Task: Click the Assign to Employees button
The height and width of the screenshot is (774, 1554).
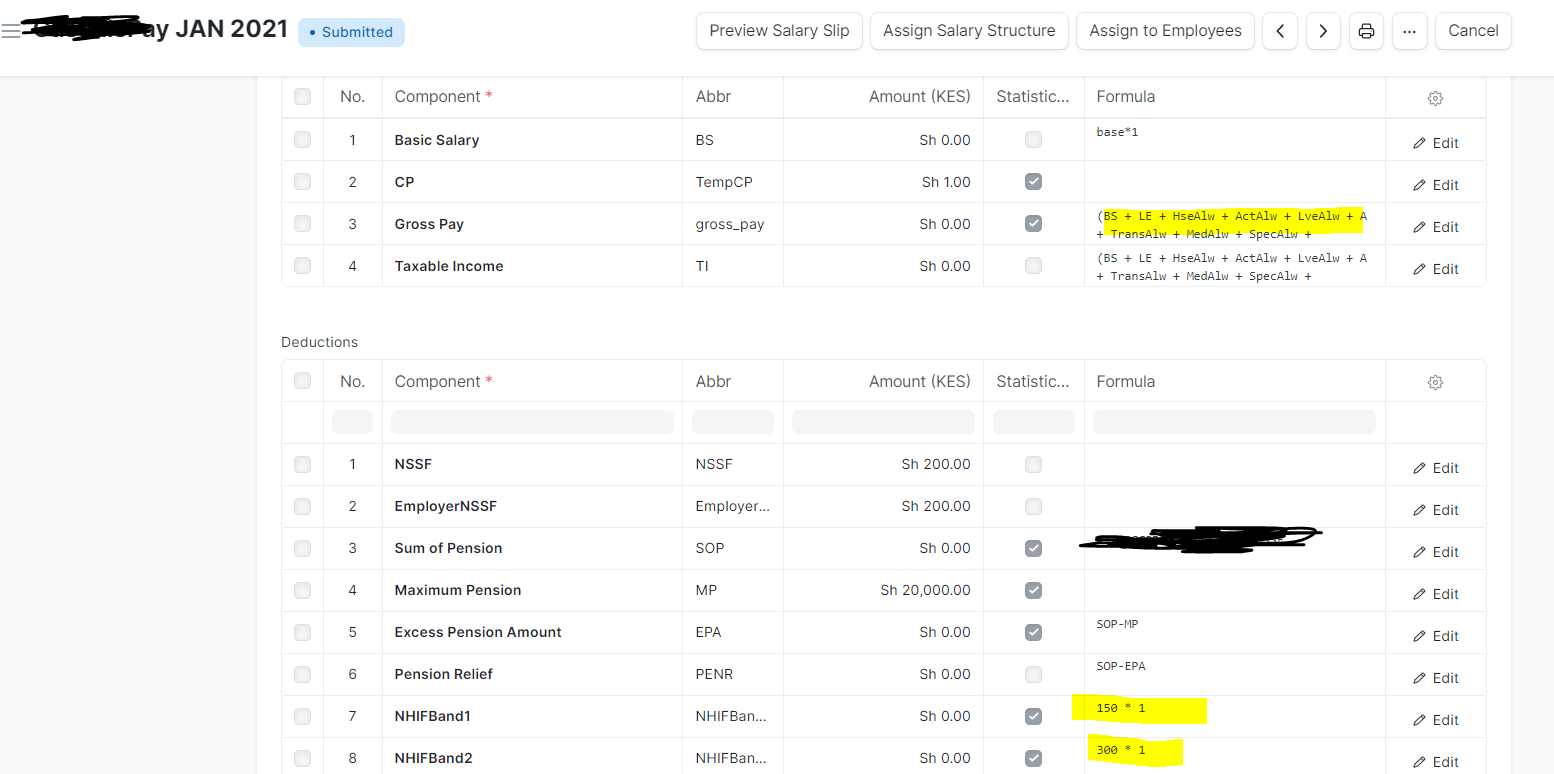Action: click(1165, 31)
